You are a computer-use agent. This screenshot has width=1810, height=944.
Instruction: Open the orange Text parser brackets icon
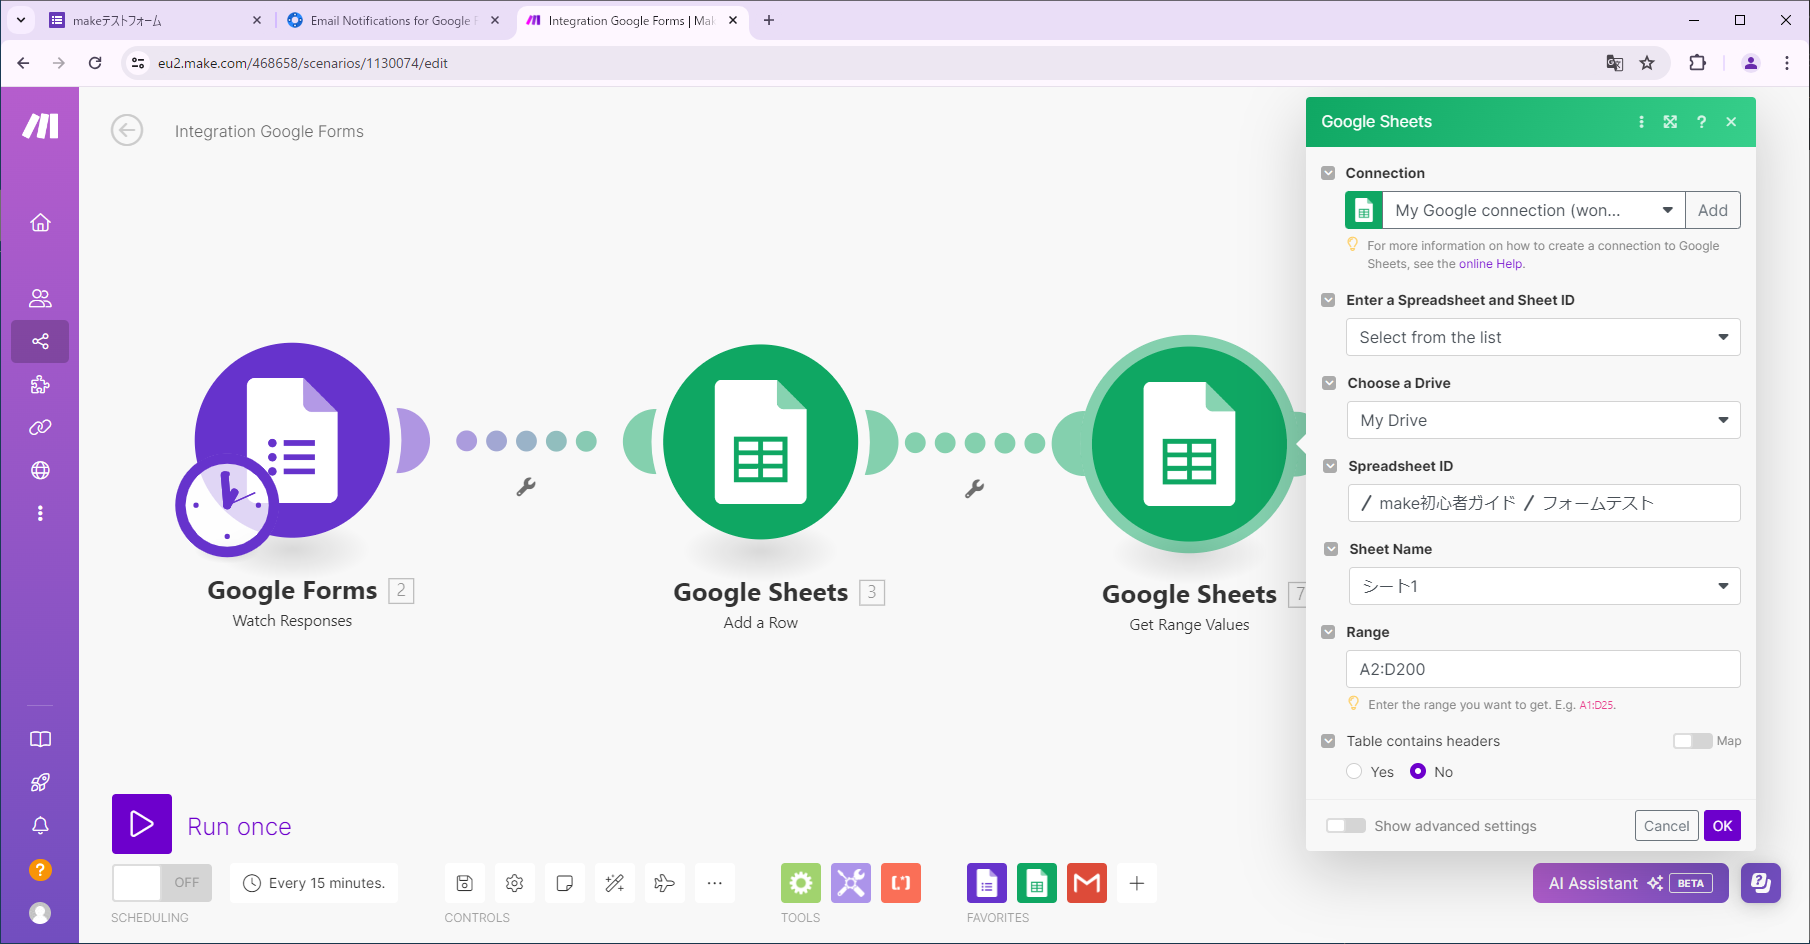click(901, 883)
